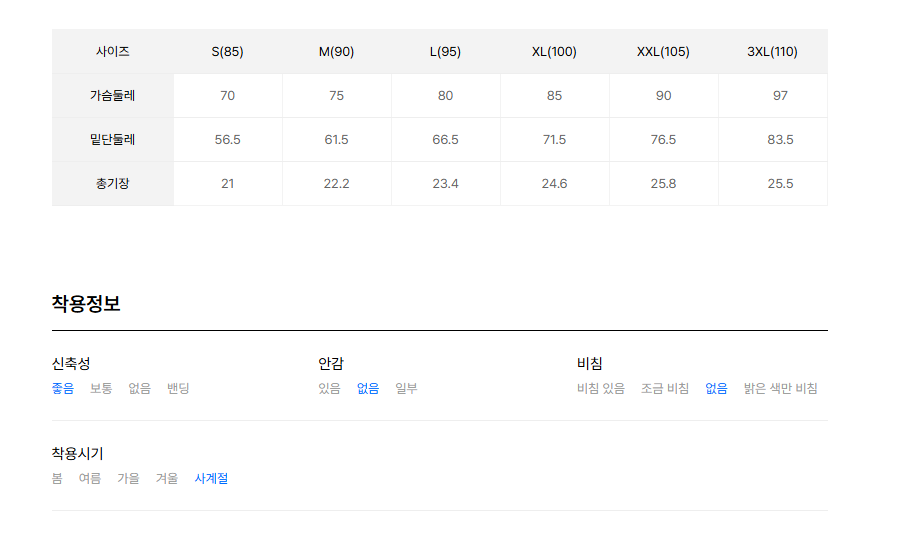Choose 가을 under 착용시기
This screenshot has height=539, width=902.
pyautogui.click(x=128, y=478)
